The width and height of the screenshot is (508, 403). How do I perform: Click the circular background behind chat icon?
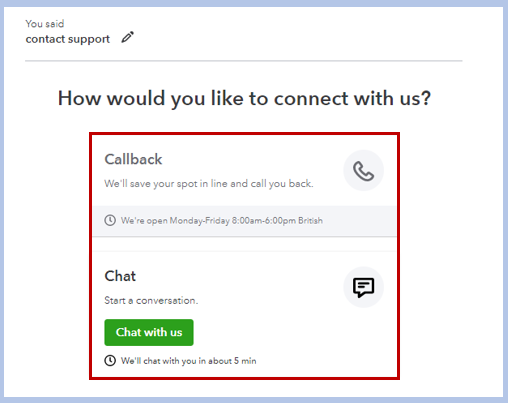tap(363, 287)
